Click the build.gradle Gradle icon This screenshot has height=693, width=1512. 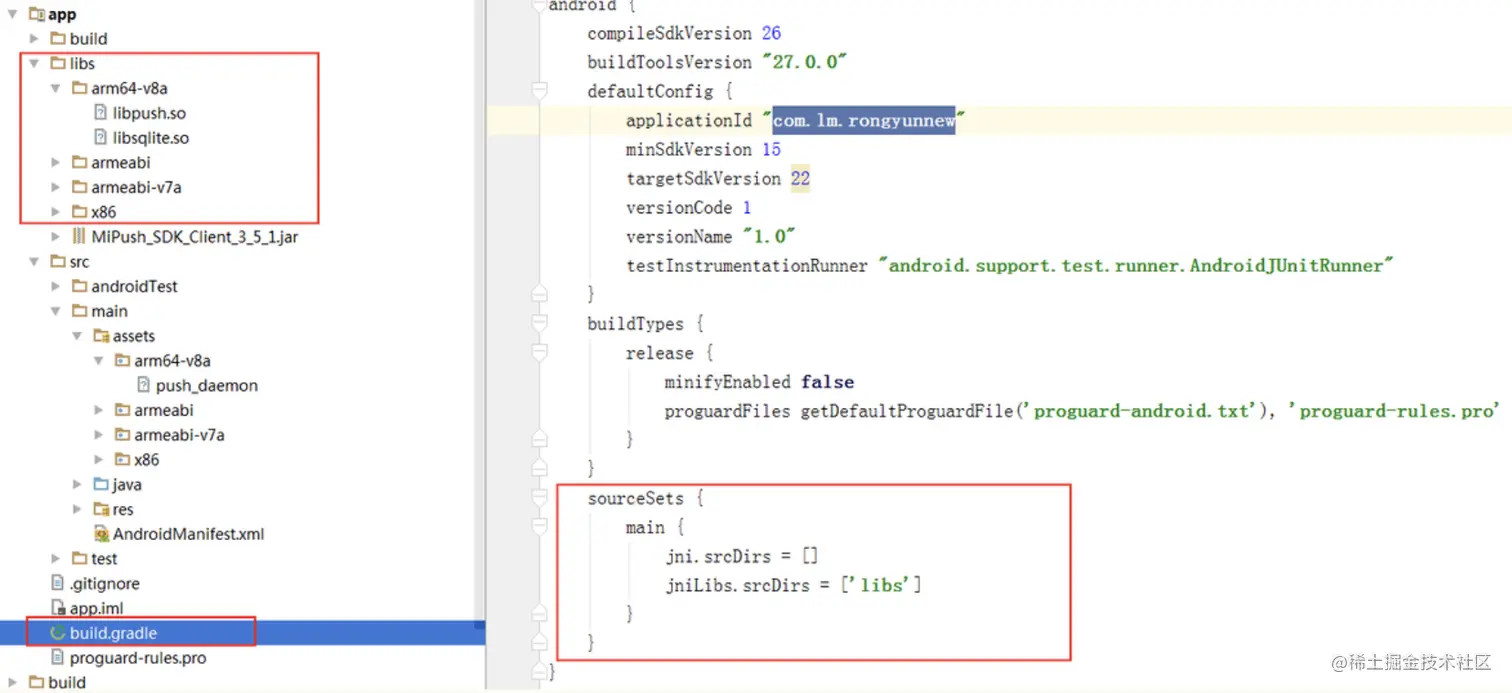click(57, 633)
